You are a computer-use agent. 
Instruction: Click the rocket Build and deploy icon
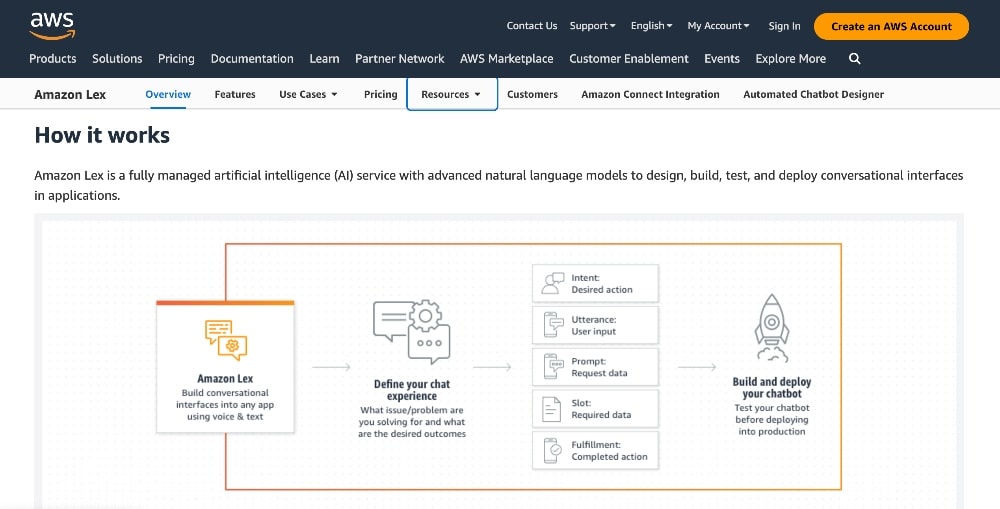(772, 328)
